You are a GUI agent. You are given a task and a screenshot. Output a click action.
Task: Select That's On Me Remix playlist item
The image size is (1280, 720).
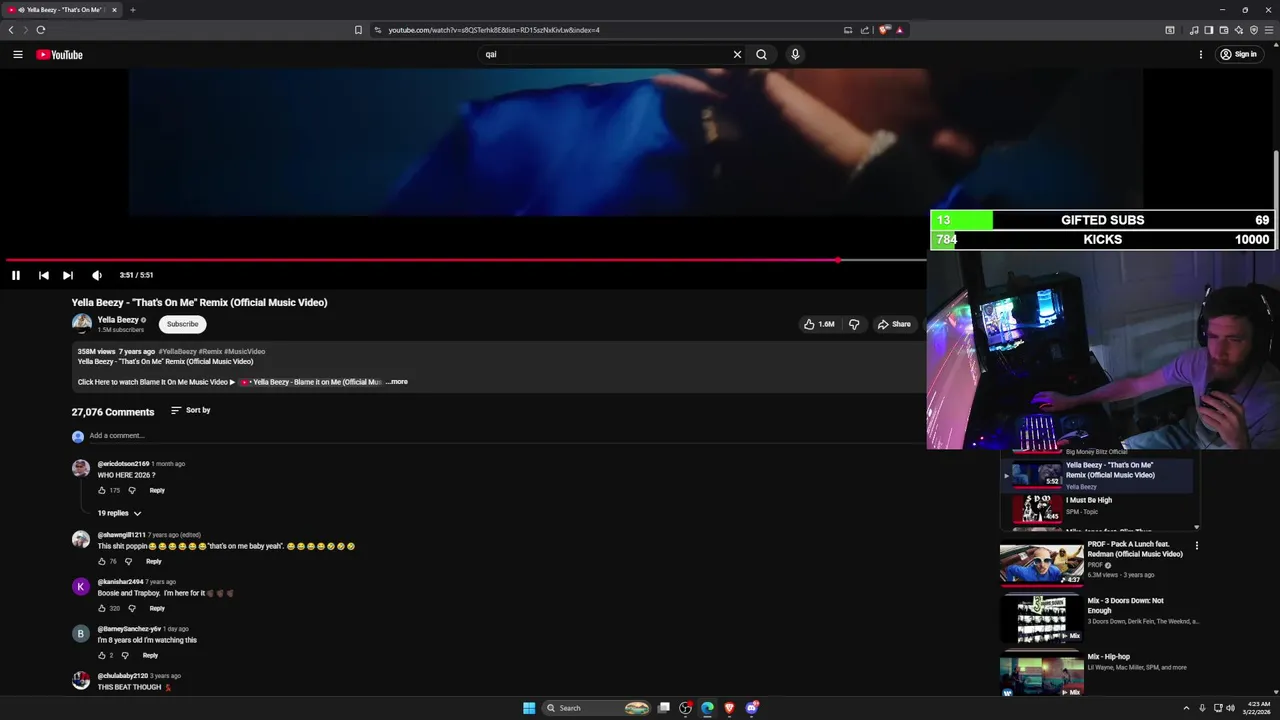(x=1097, y=475)
